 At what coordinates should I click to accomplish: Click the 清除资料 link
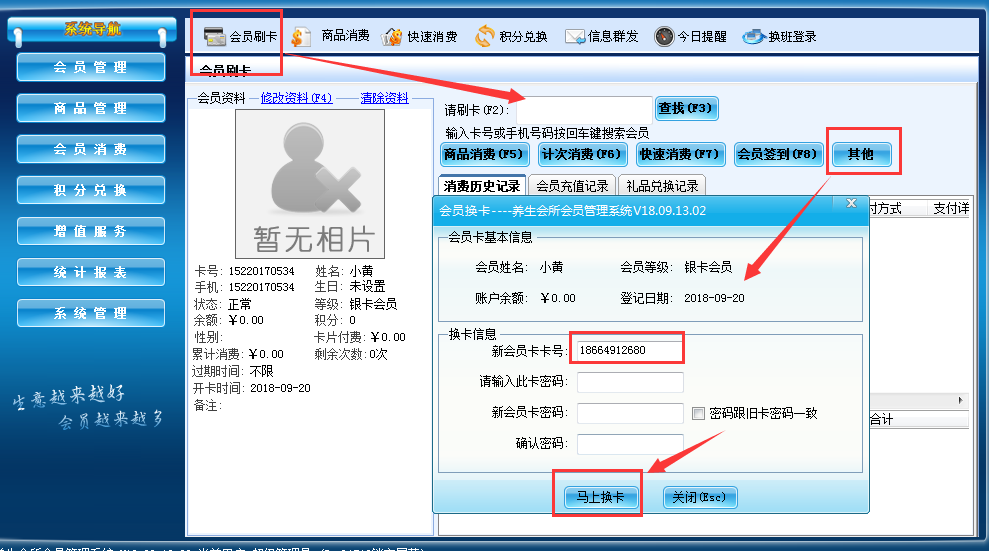(x=384, y=98)
